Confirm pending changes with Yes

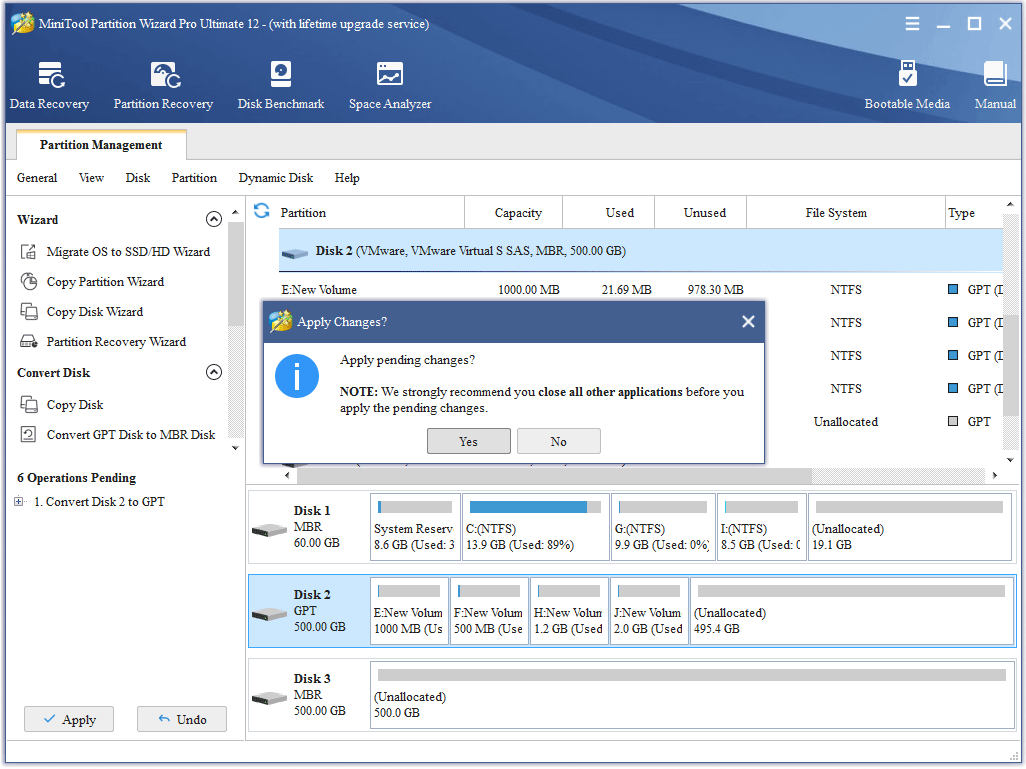click(468, 441)
